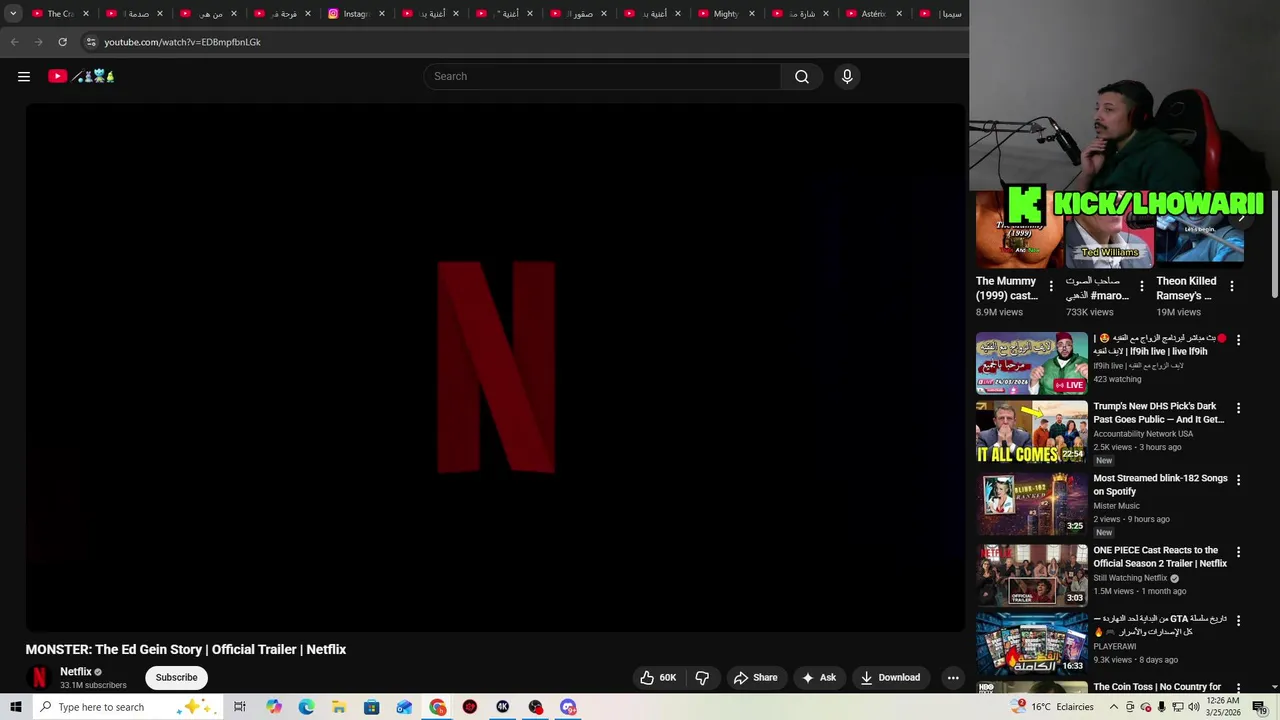This screenshot has width=1280, height=720.
Task: Open The Mummy (1999) cast short title
Action: click(x=1007, y=288)
